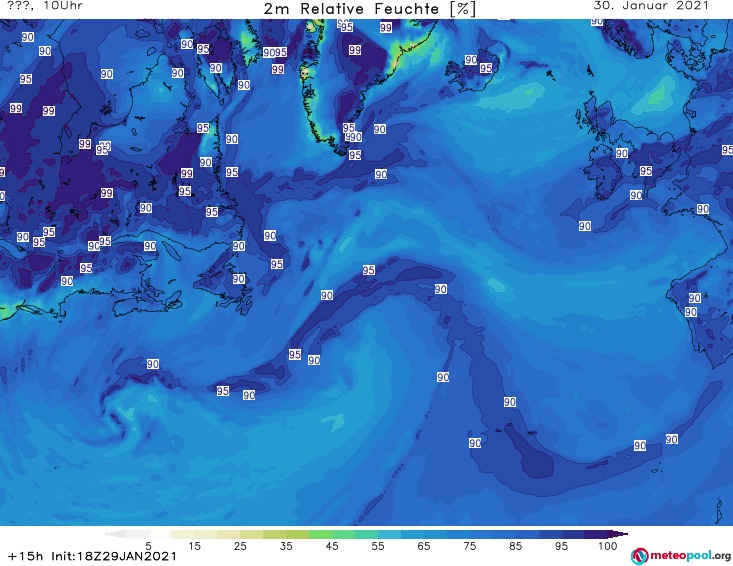Click the dark purple legend swatch near 100

point(596,534)
